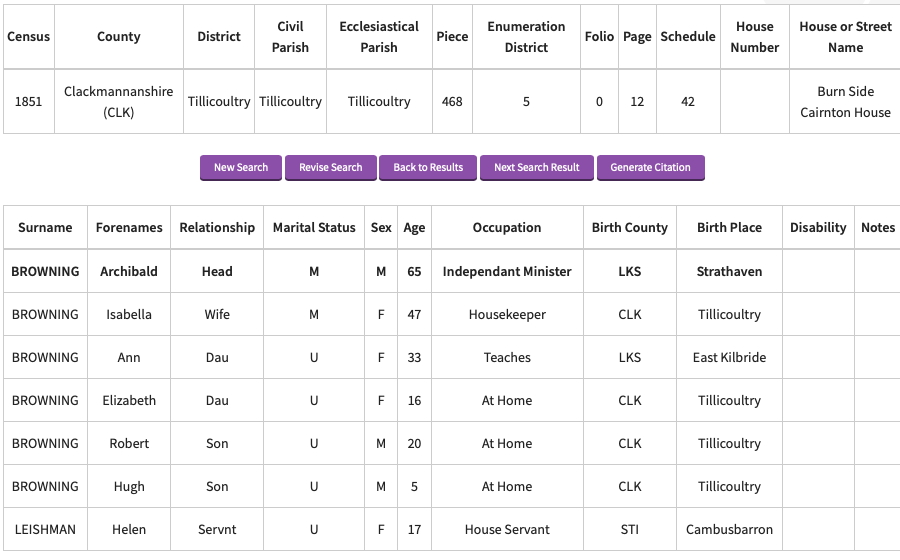This screenshot has width=900, height=560.
Task: Click the Clackmannanshire (CLK) county cell
Action: pos(119,101)
